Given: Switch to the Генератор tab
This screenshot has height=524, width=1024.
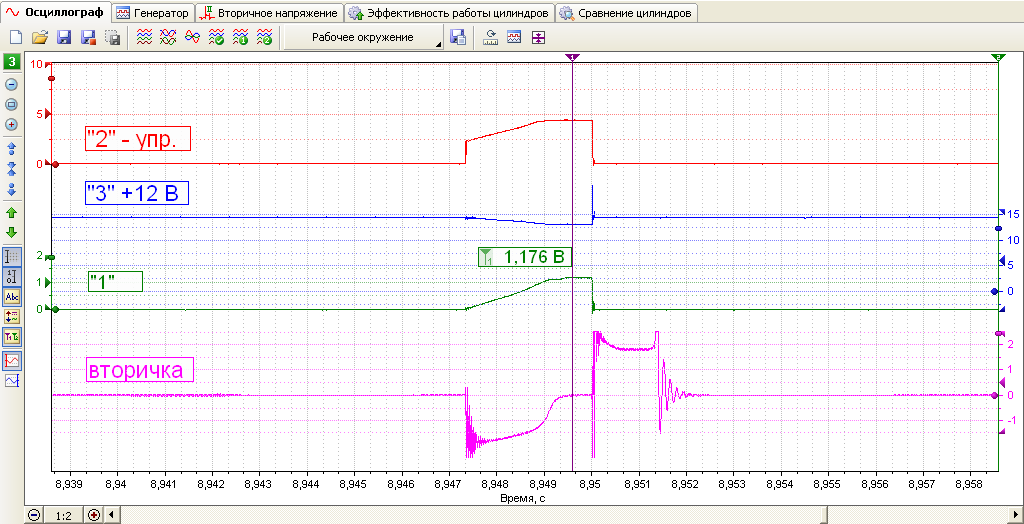Looking at the screenshot, I should [x=153, y=13].
